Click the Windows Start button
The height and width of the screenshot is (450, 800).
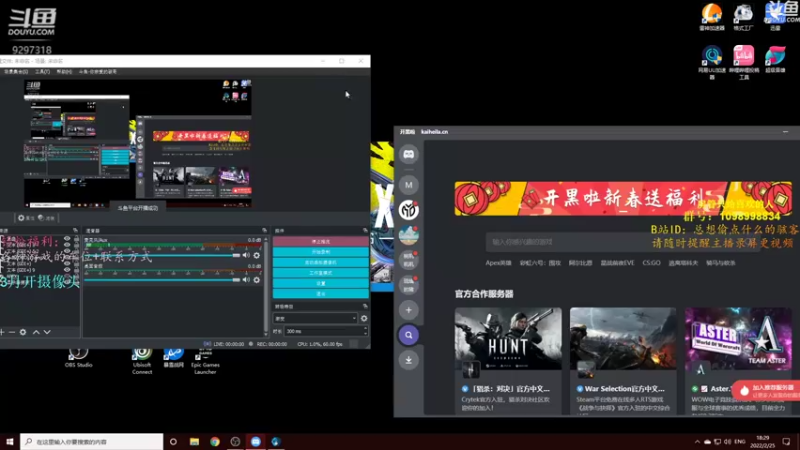10,441
